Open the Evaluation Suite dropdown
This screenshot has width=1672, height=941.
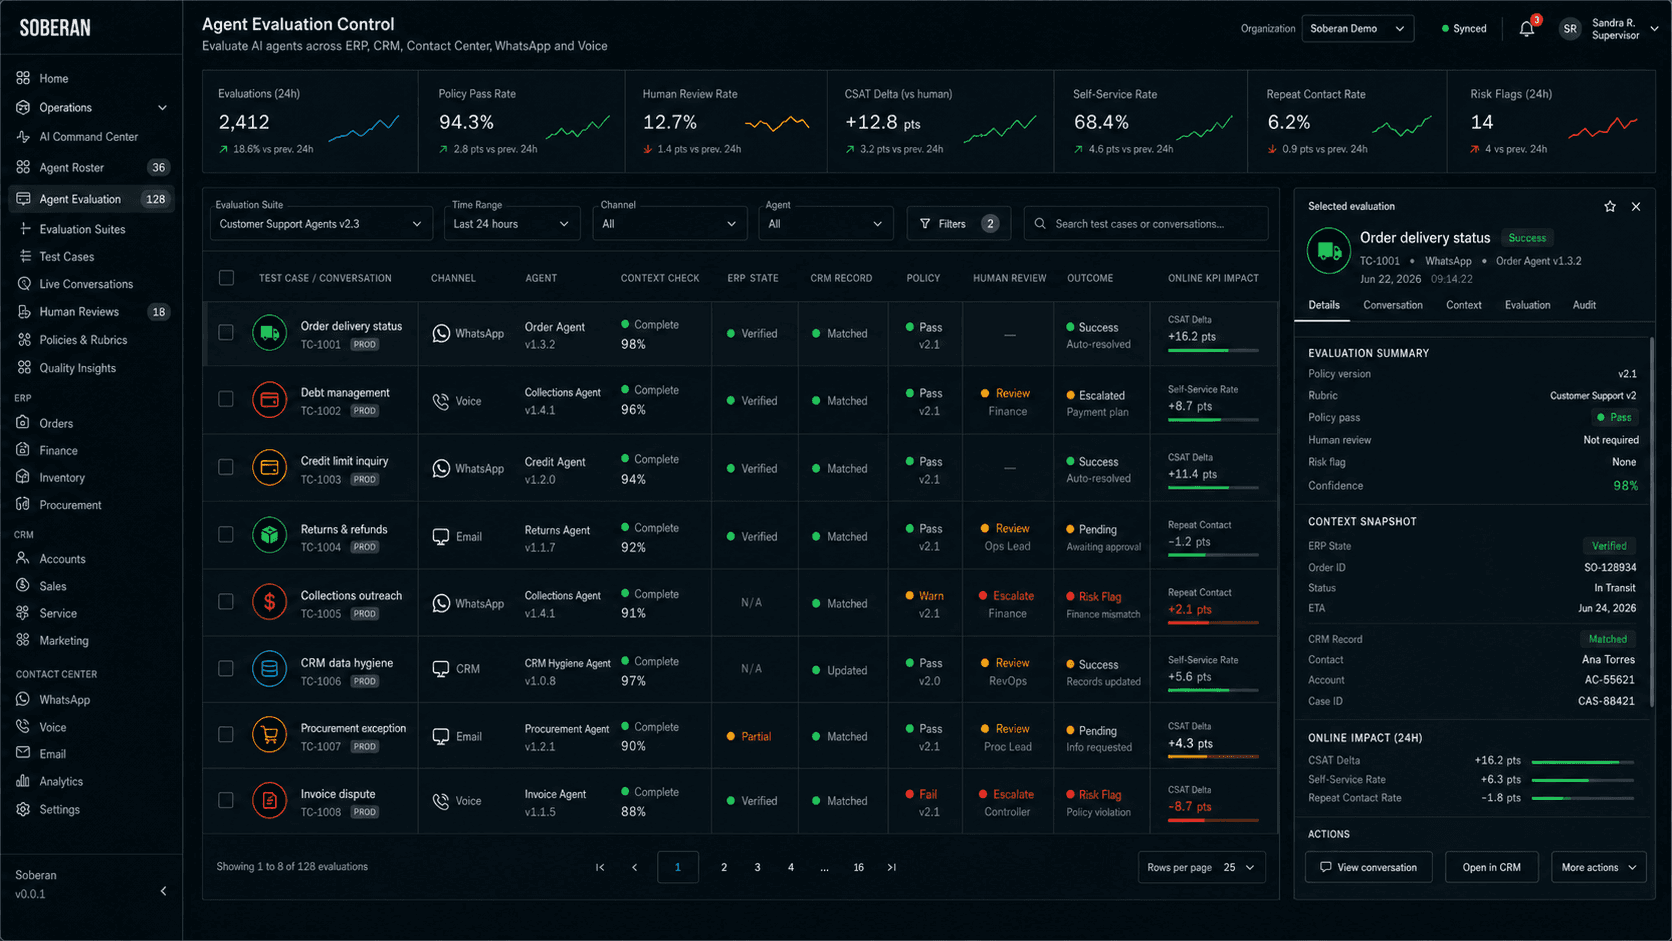pyautogui.click(x=321, y=224)
